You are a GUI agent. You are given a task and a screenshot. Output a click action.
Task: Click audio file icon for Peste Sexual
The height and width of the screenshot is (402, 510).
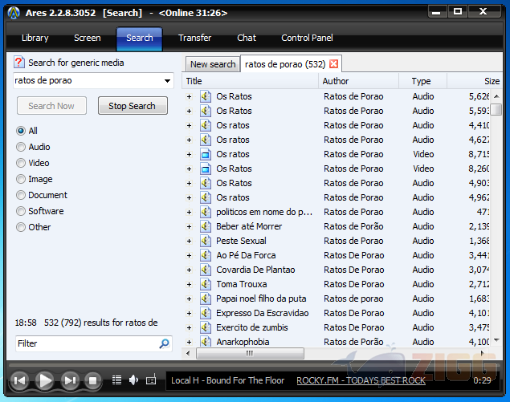click(x=206, y=241)
